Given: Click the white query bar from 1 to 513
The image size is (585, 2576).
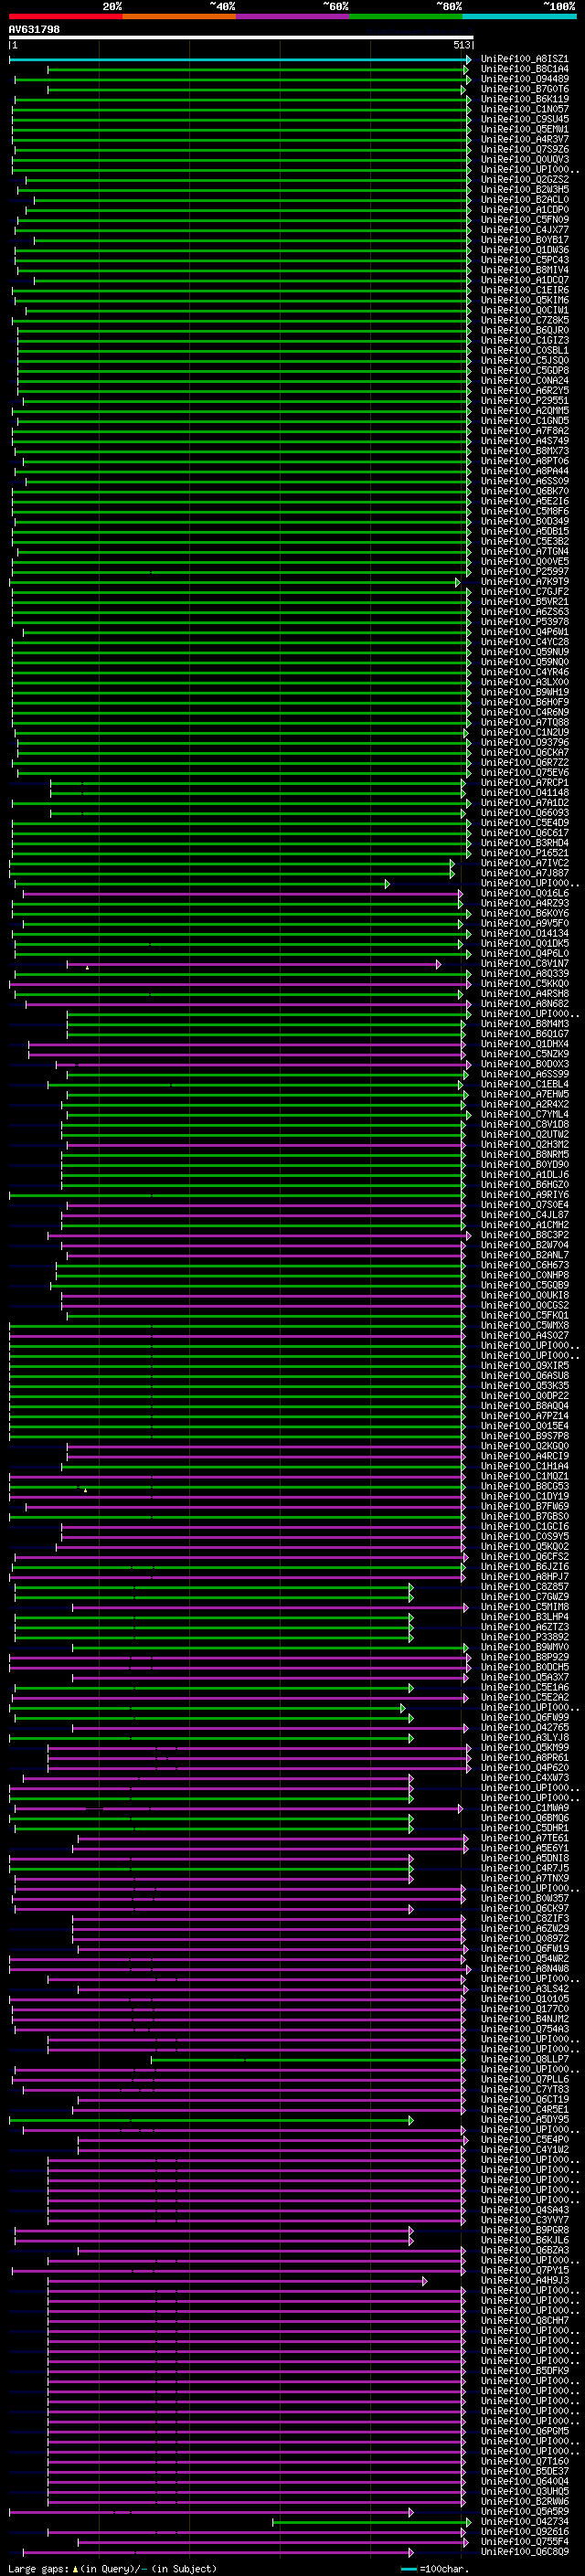Looking at the screenshot, I should 241,38.
